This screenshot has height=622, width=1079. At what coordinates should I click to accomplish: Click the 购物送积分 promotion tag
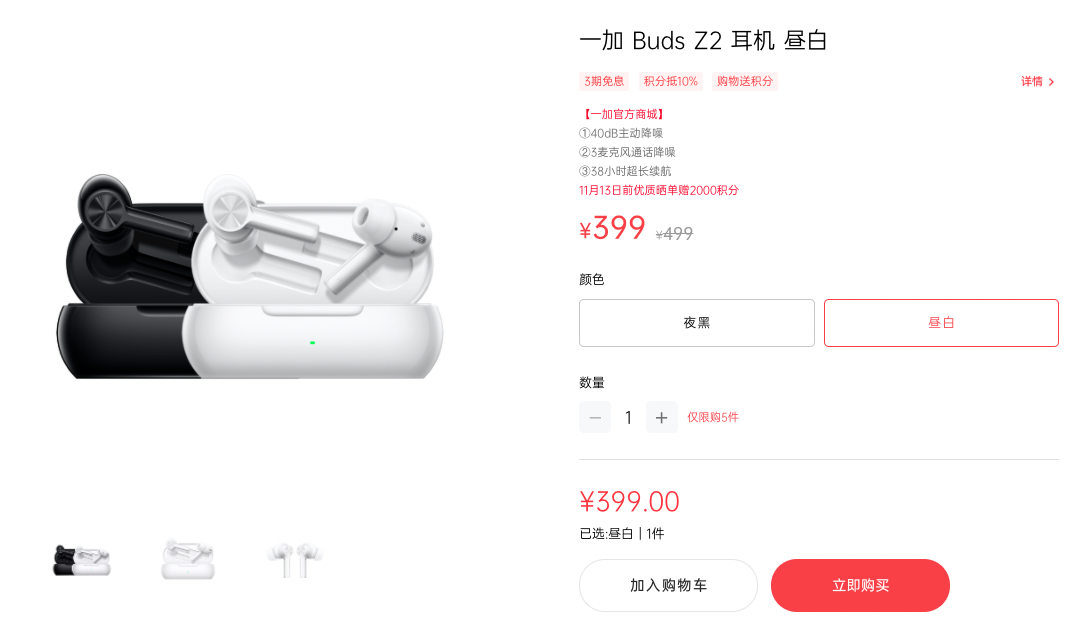pyautogui.click(x=745, y=81)
